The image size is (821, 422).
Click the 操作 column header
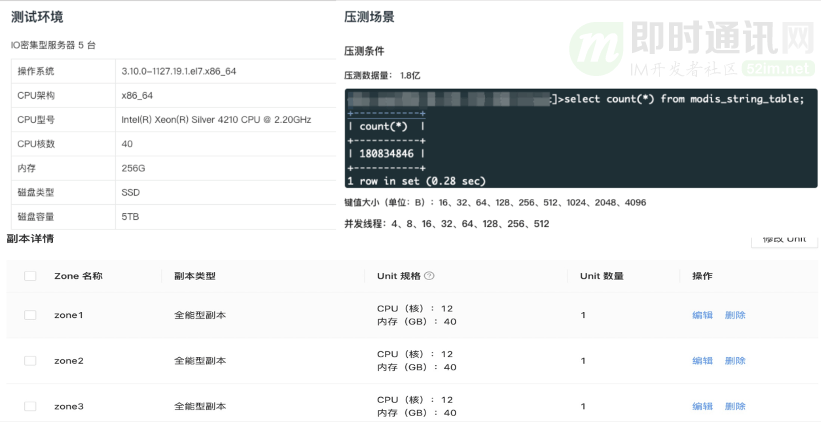(702, 276)
